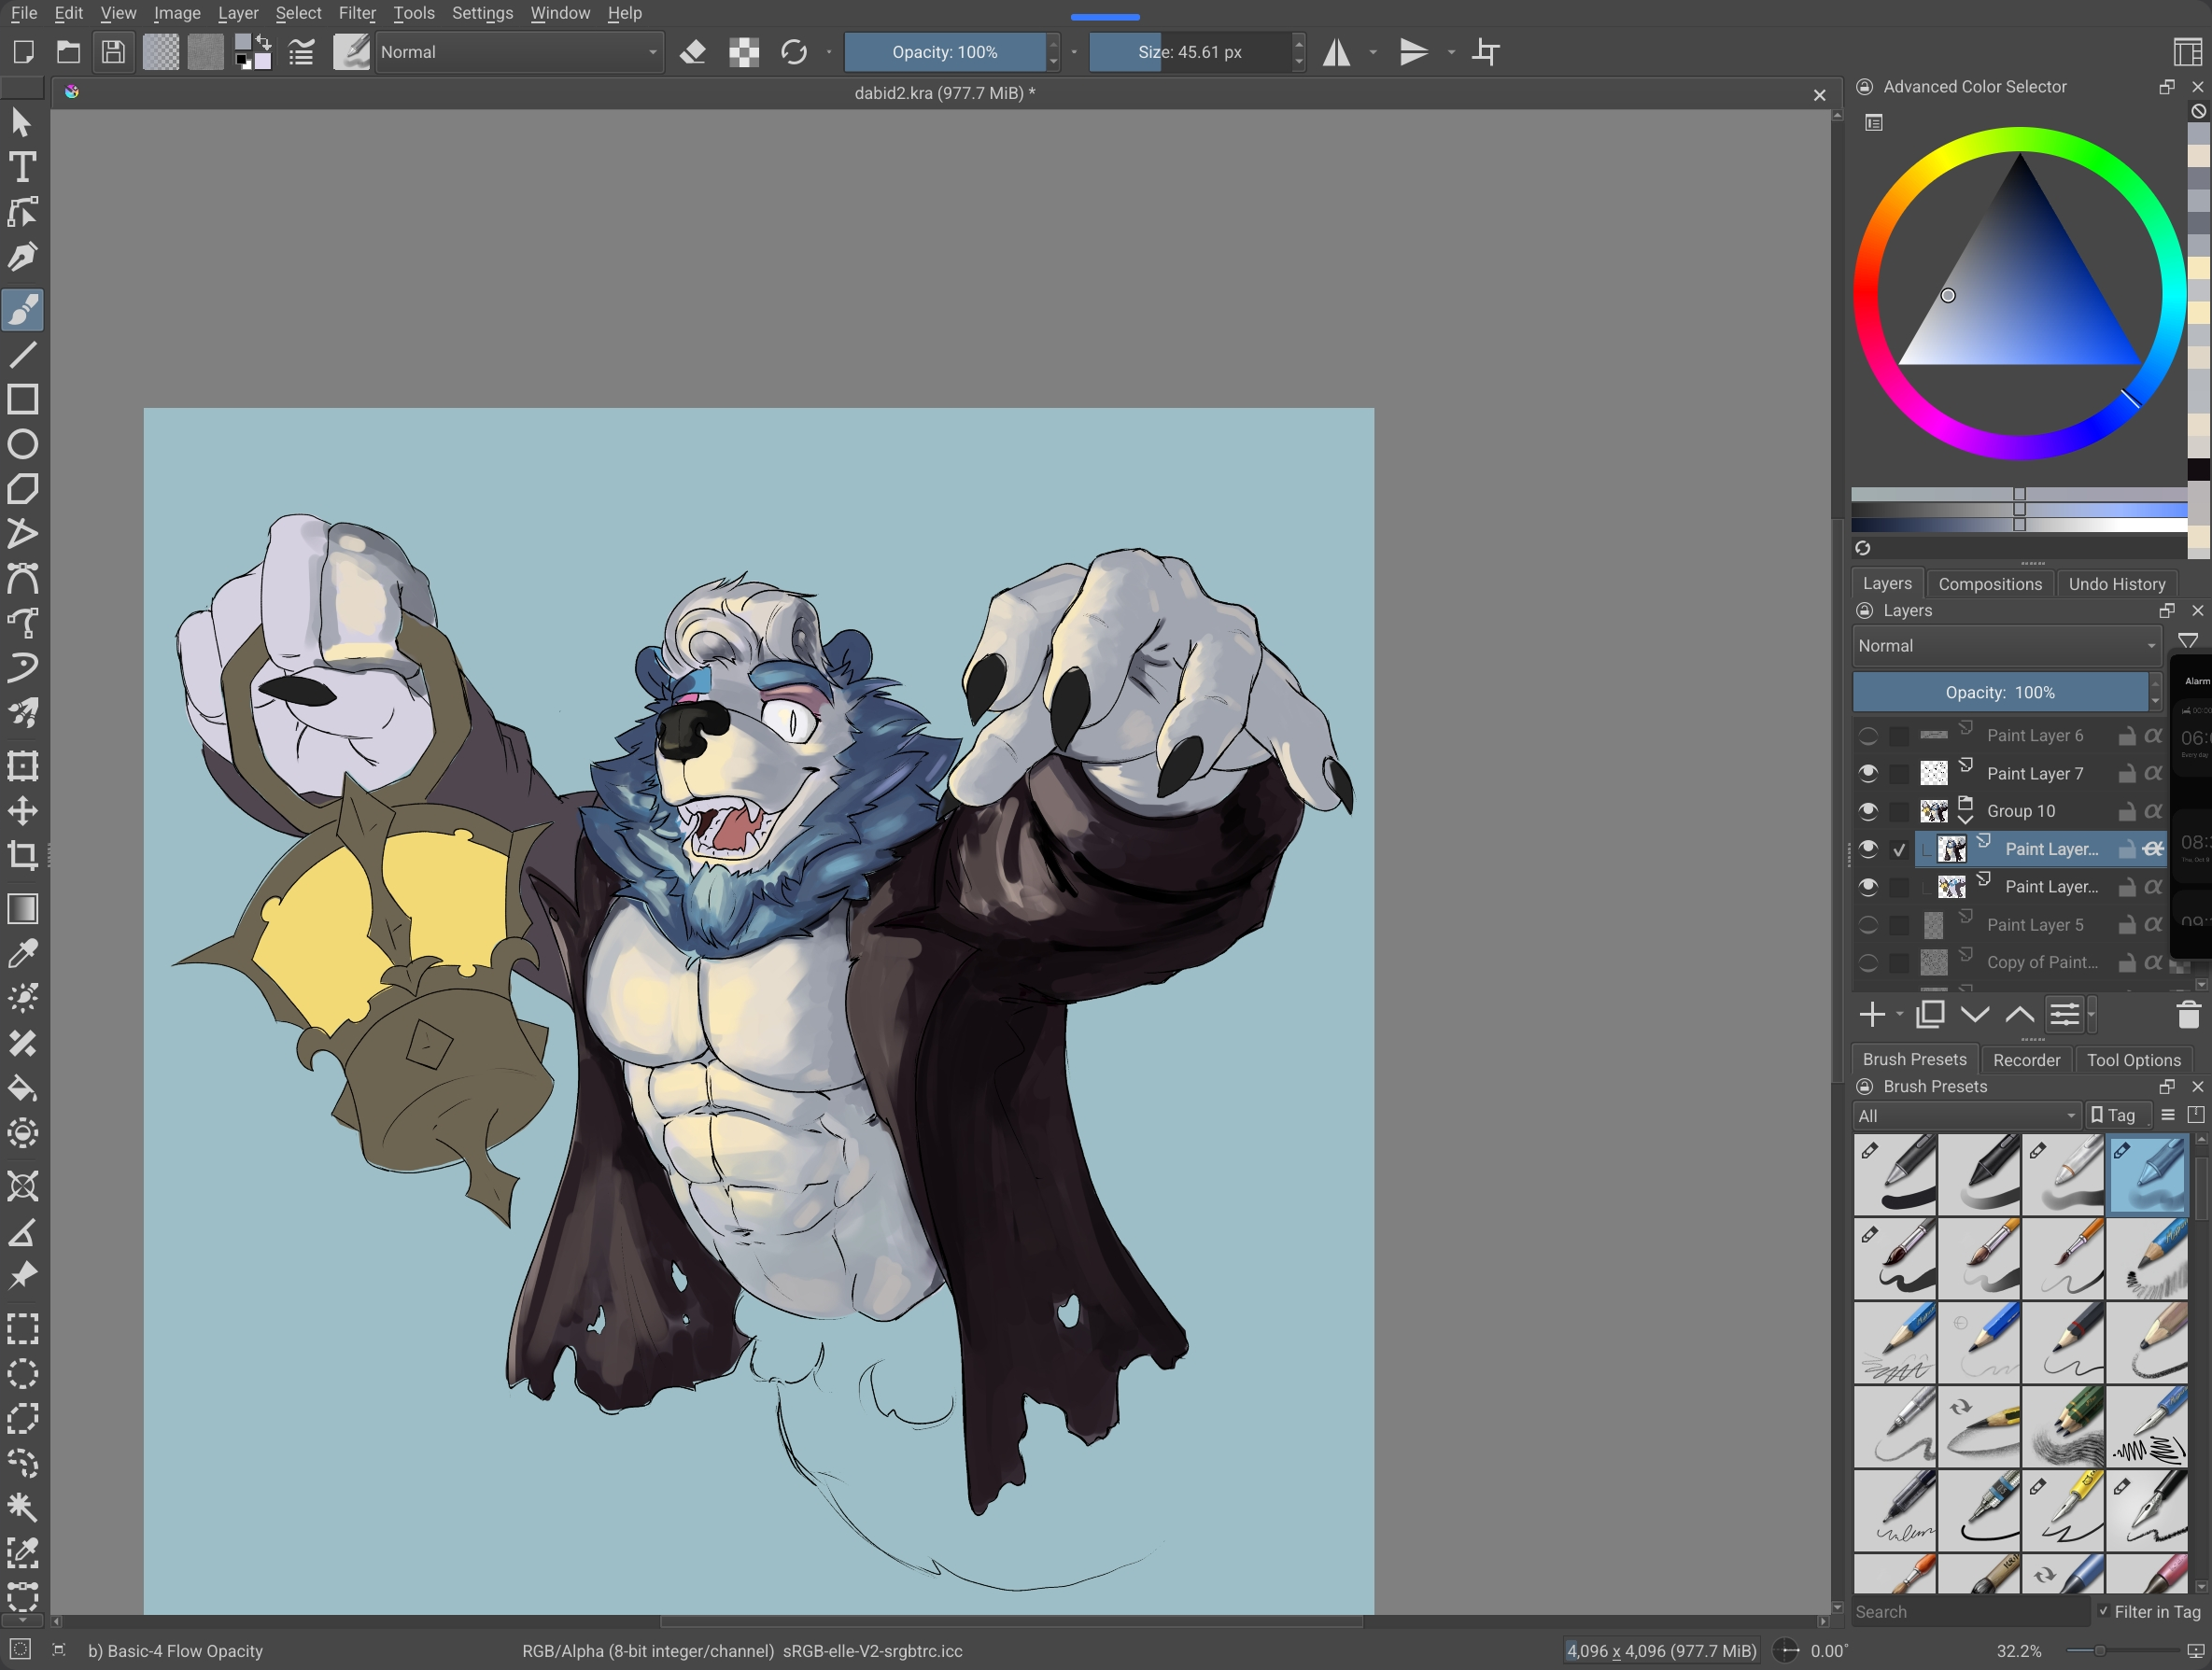
Task: Select the Move tool
Action: (22, 811)
